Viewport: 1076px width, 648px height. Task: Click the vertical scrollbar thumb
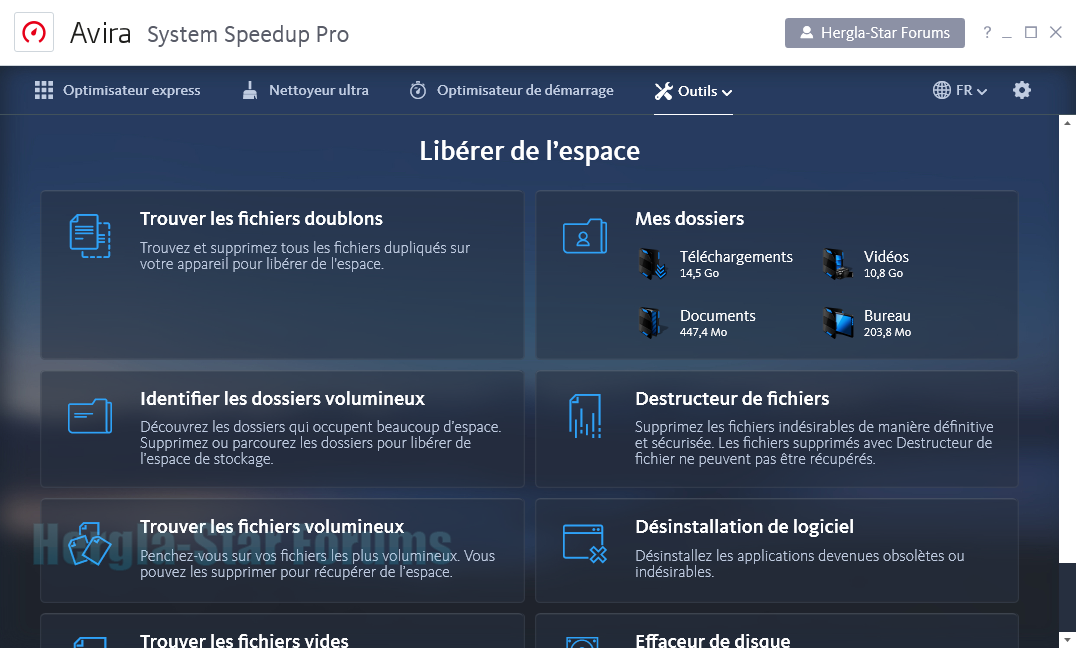pos(1067,347)
